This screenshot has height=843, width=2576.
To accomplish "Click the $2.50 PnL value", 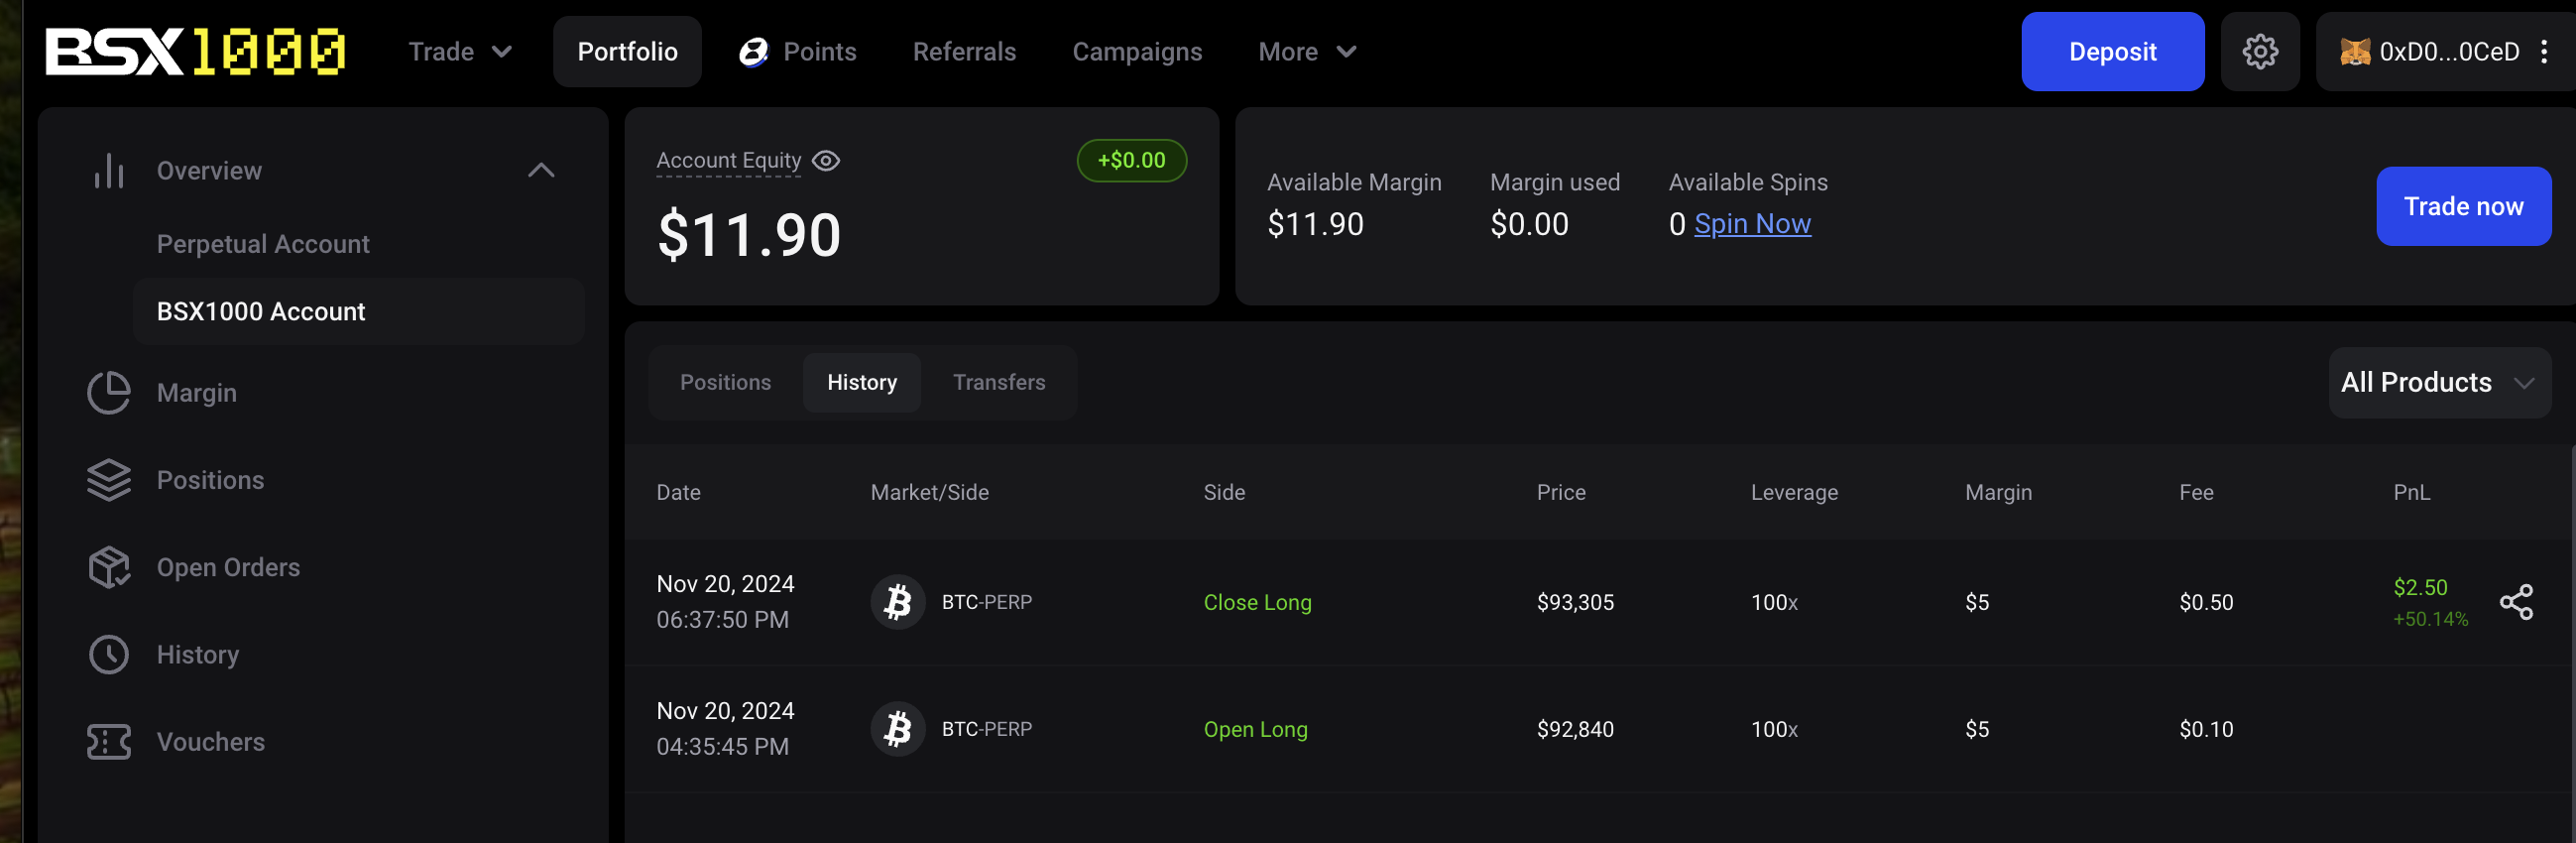I will click(x=2420, y=587).
